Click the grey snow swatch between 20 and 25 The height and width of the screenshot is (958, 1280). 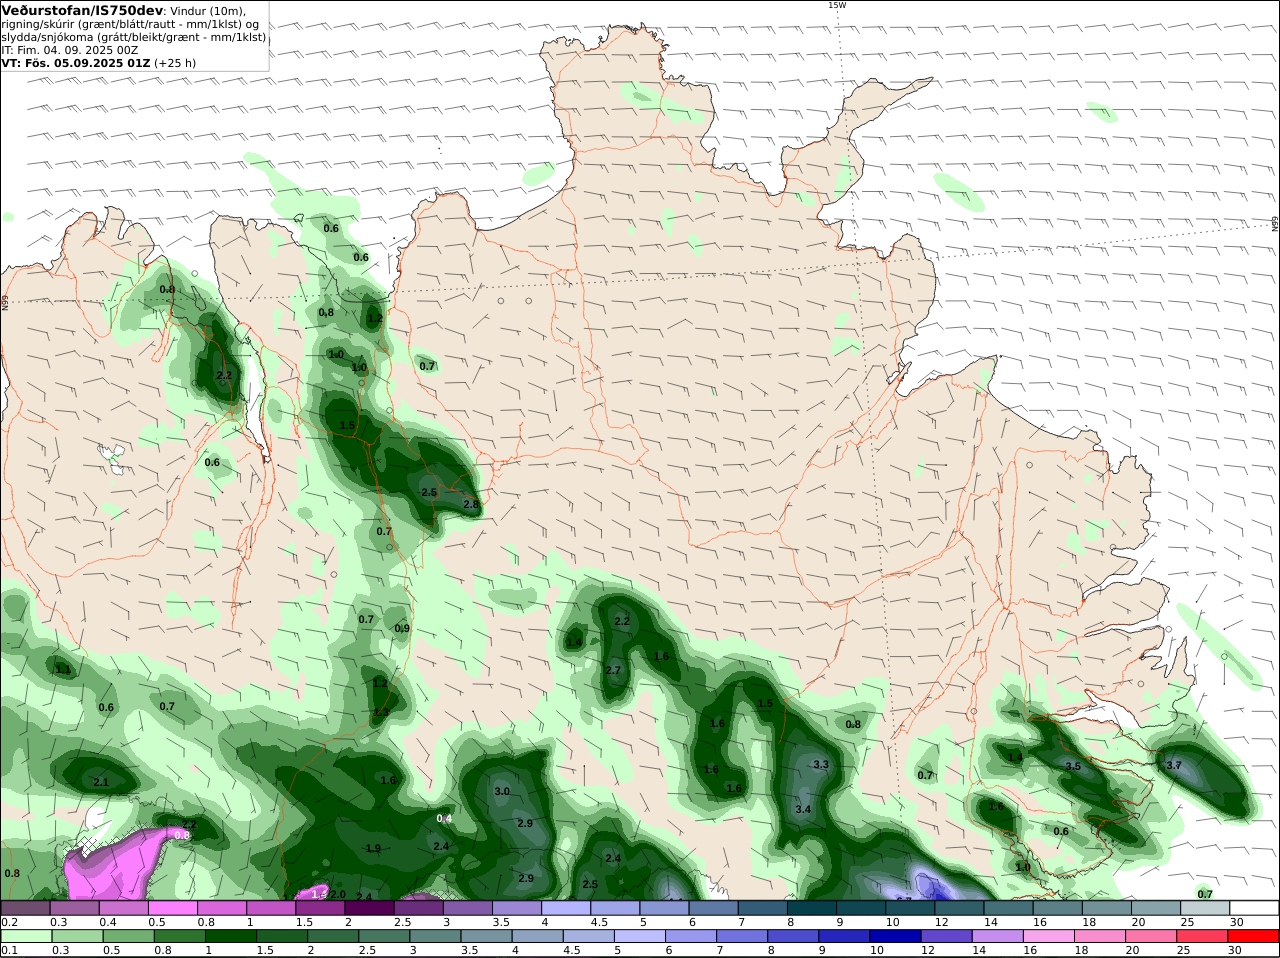(x=1158, y=907)
